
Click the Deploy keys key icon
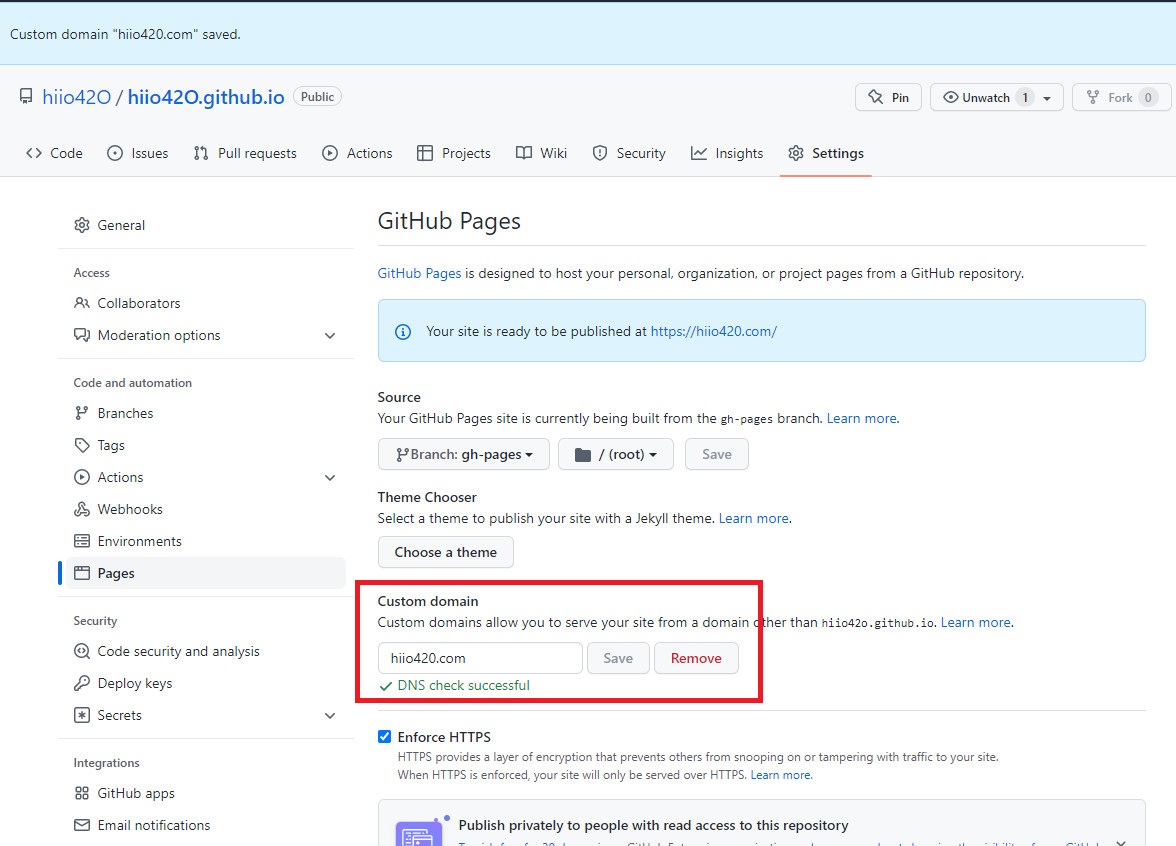click(x=82, y=683)
